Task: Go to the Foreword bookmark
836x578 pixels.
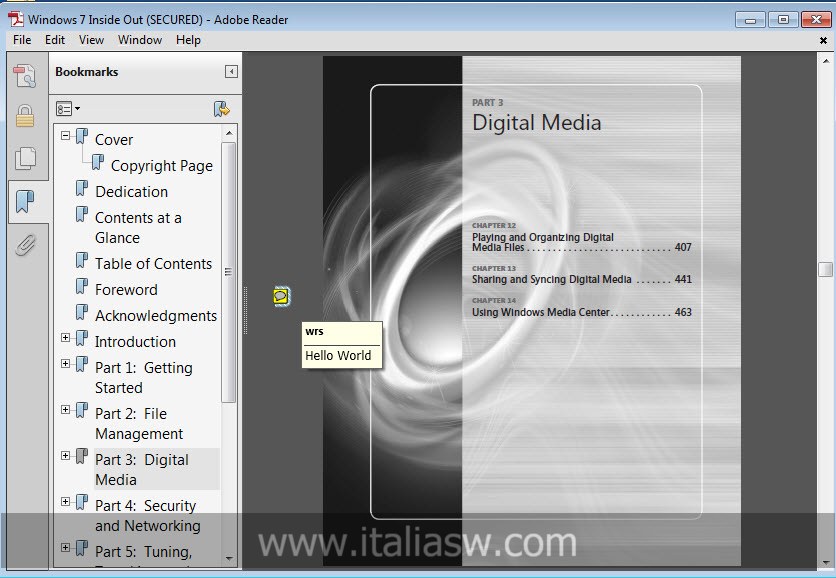Action: [126, 290]
